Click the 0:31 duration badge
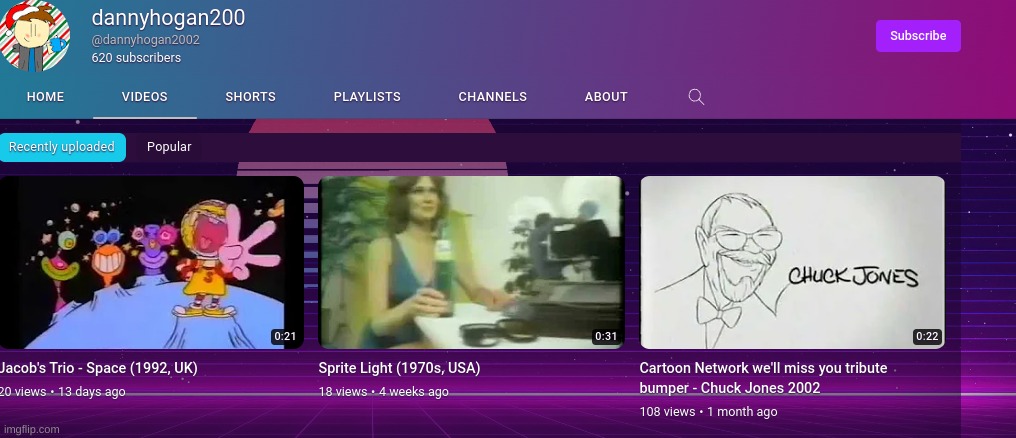1016x438 pixels. [606, 336]
